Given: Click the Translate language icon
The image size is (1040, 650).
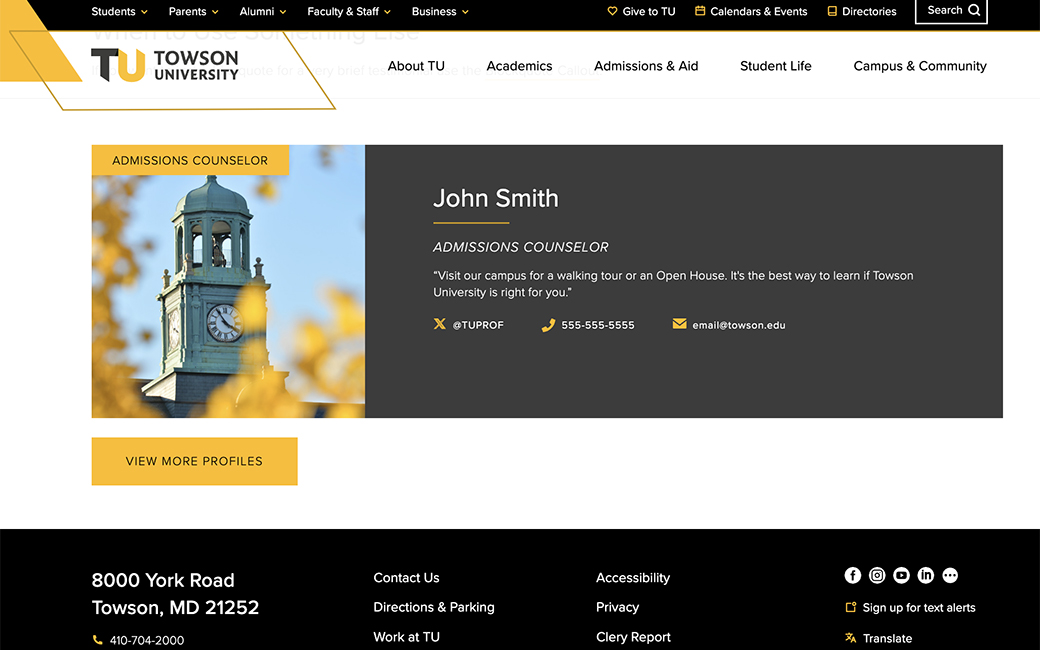Looking at the screenshot, I should pyautogui.click(x=850, y=638).
